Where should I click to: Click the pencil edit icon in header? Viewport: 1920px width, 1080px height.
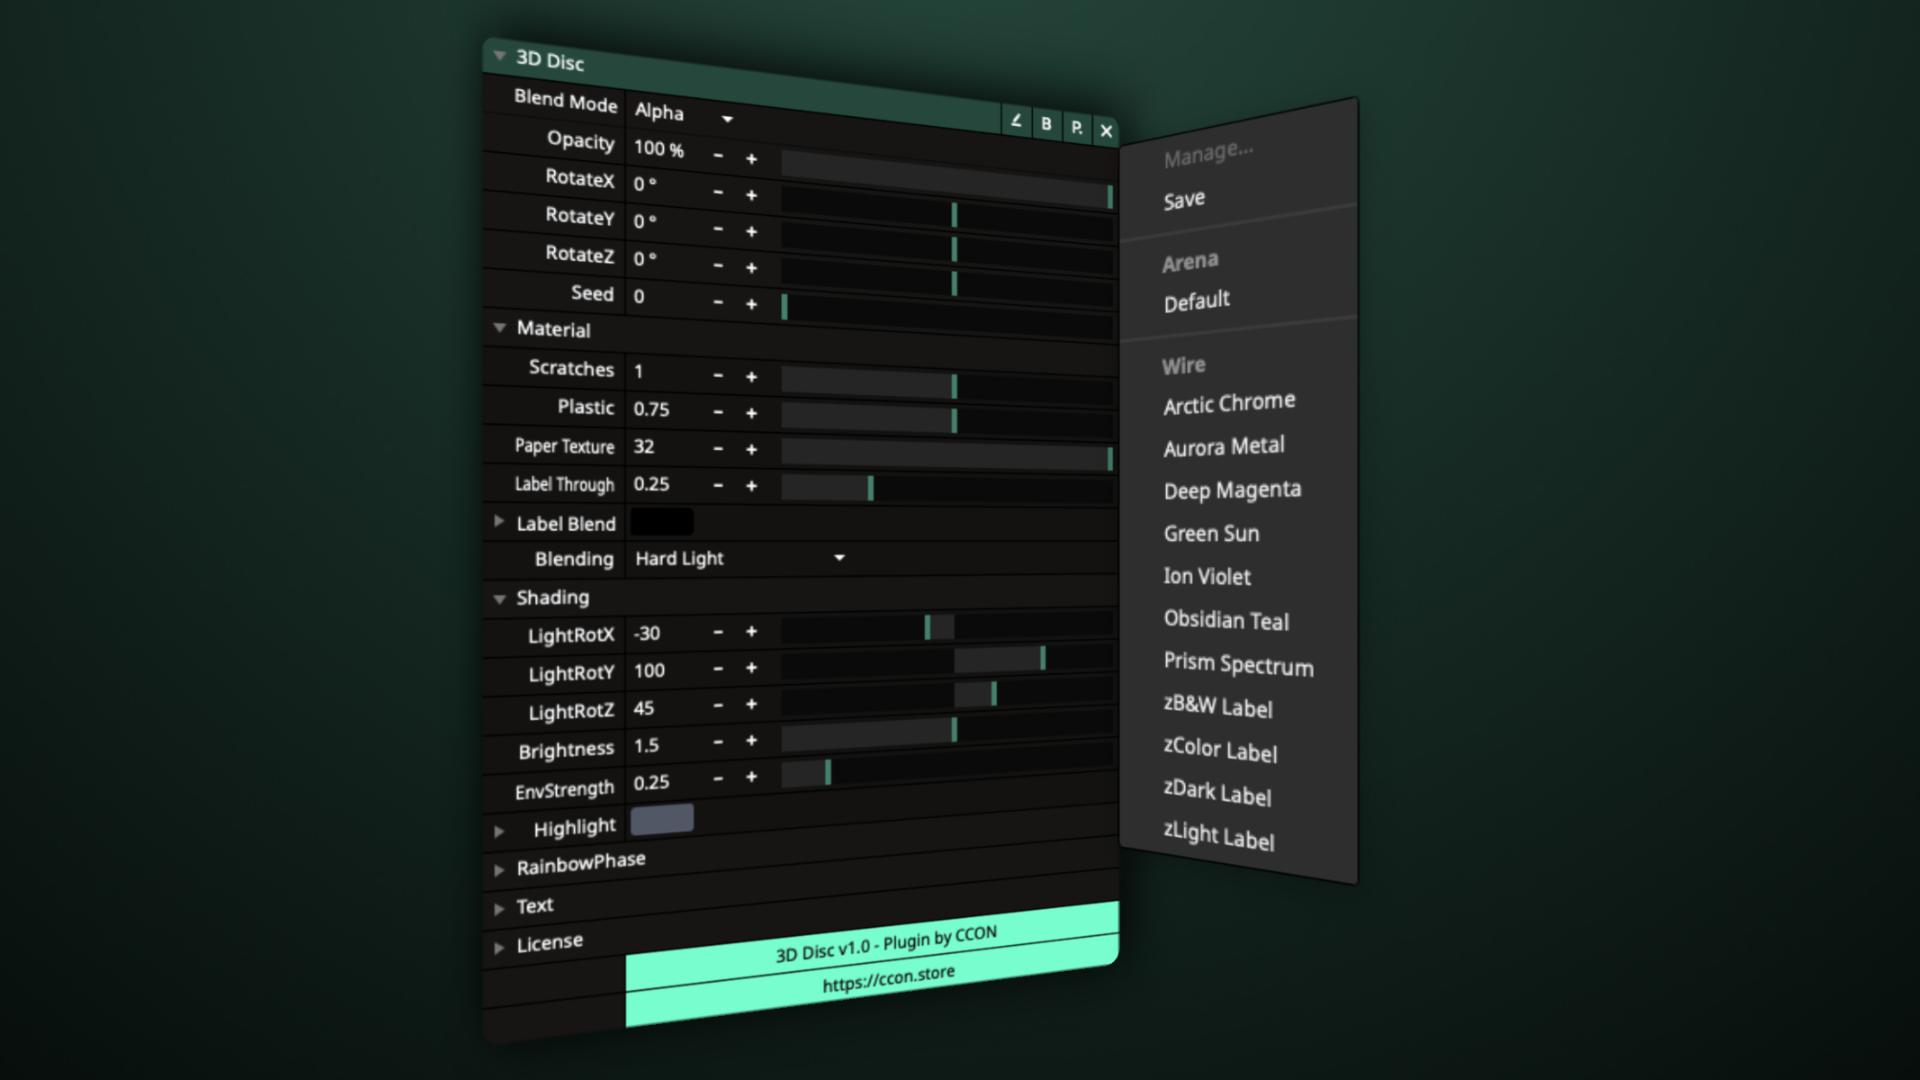[x=1016, y=121]
